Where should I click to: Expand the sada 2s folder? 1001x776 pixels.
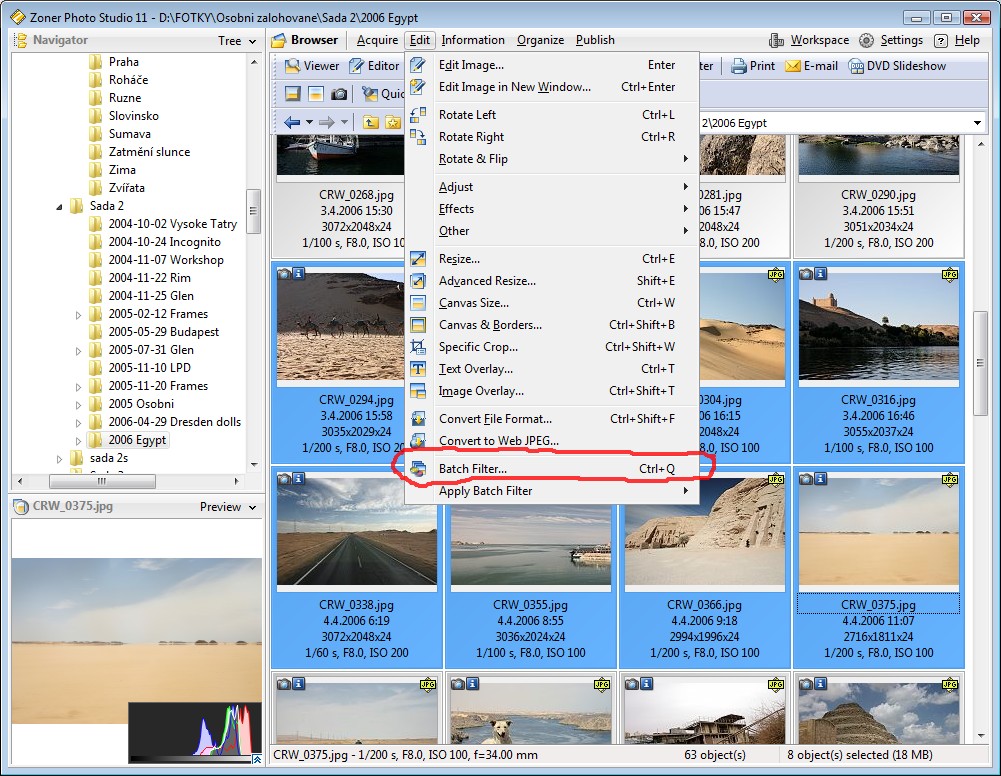click(59, 458)
